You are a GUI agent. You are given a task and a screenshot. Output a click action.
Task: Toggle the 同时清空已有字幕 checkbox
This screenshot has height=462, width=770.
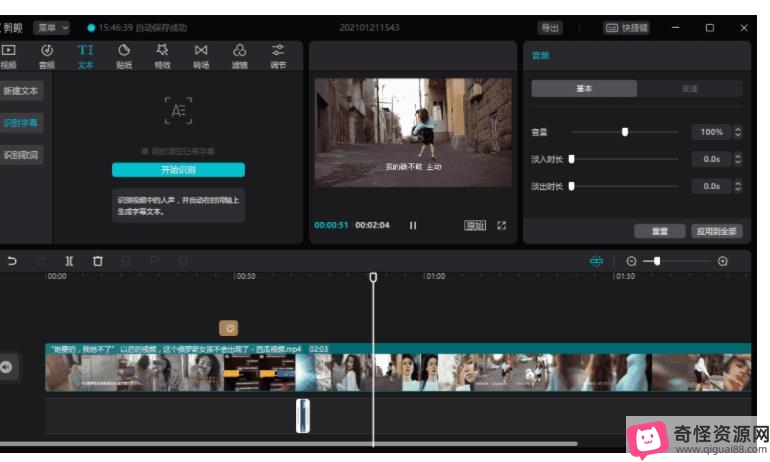[145, 151]
